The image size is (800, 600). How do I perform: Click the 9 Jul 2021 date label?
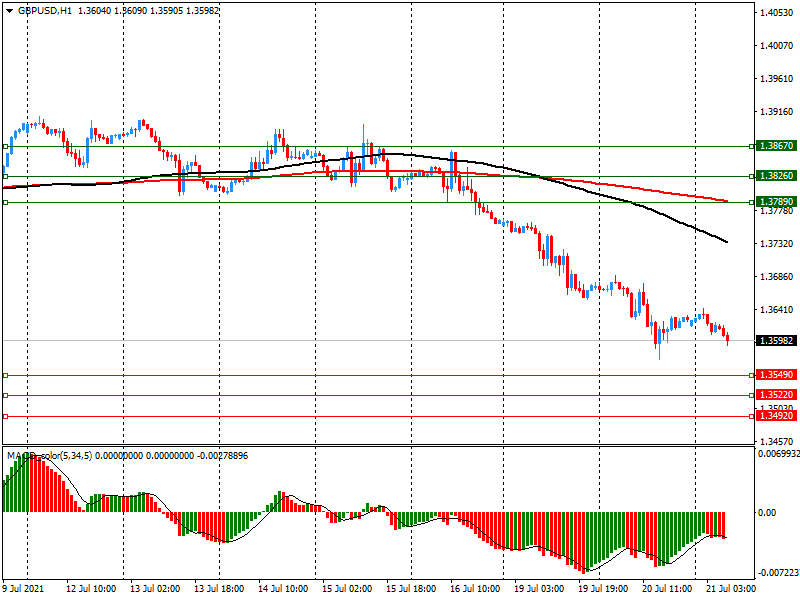[x=25, y=589]
